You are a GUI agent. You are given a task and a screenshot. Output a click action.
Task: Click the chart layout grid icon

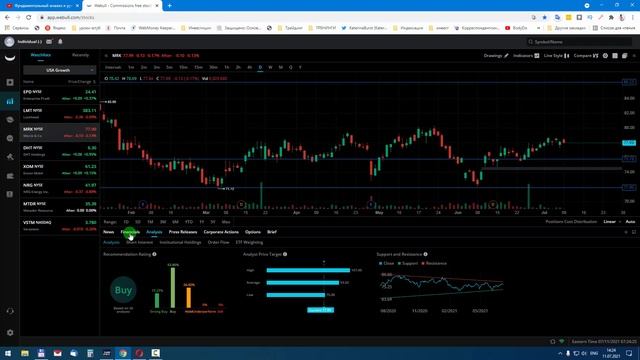pos(615,56)
